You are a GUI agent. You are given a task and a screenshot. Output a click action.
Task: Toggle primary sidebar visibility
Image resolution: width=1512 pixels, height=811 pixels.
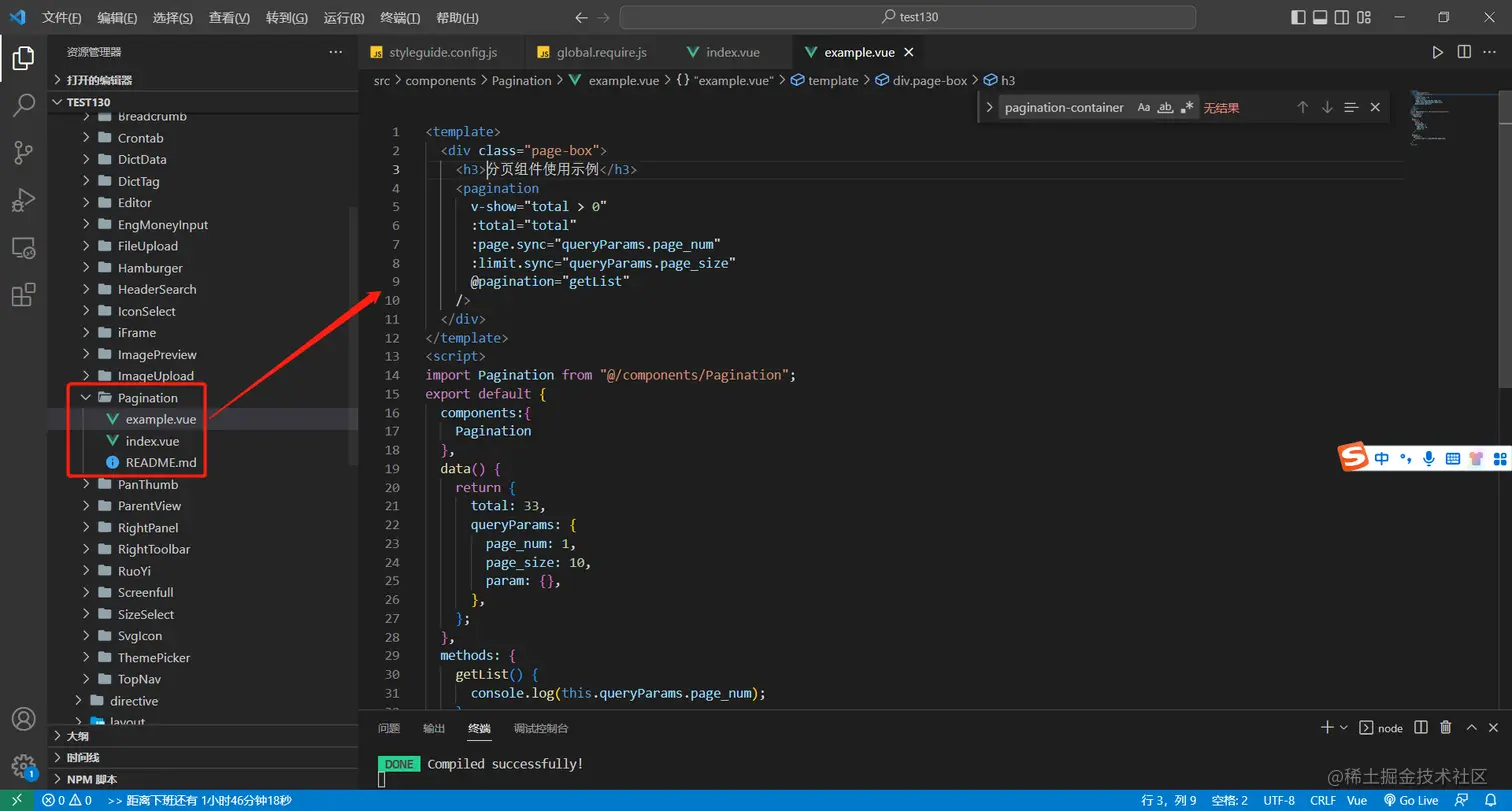click(1298, 17)
